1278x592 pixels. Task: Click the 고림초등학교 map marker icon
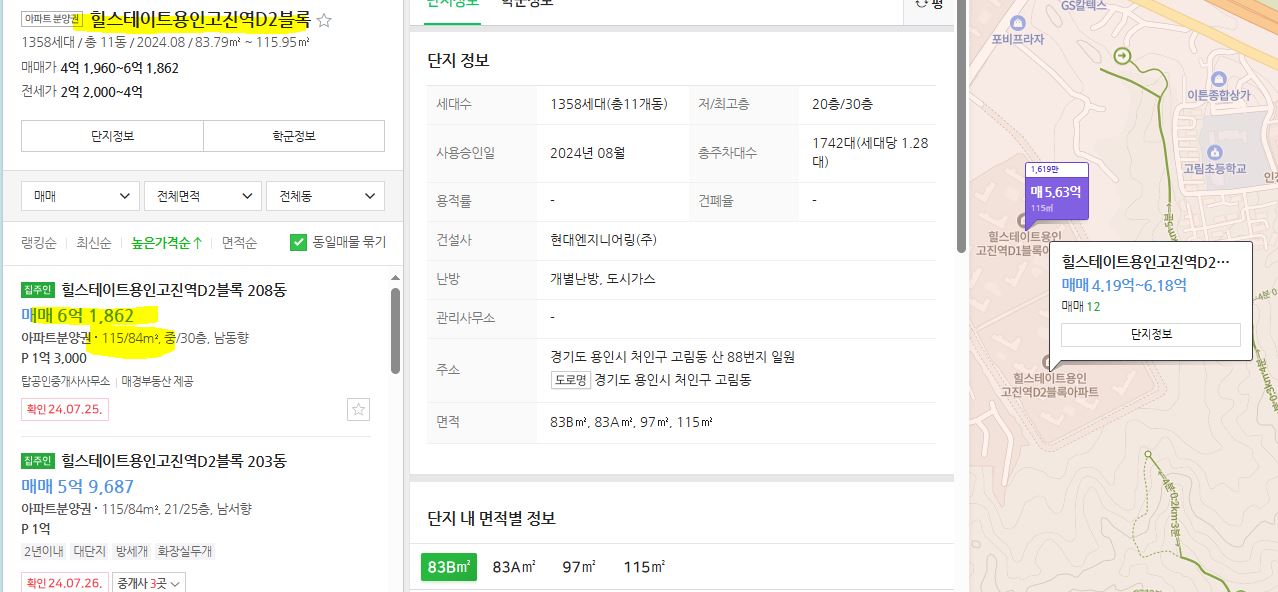[1214, 152]
